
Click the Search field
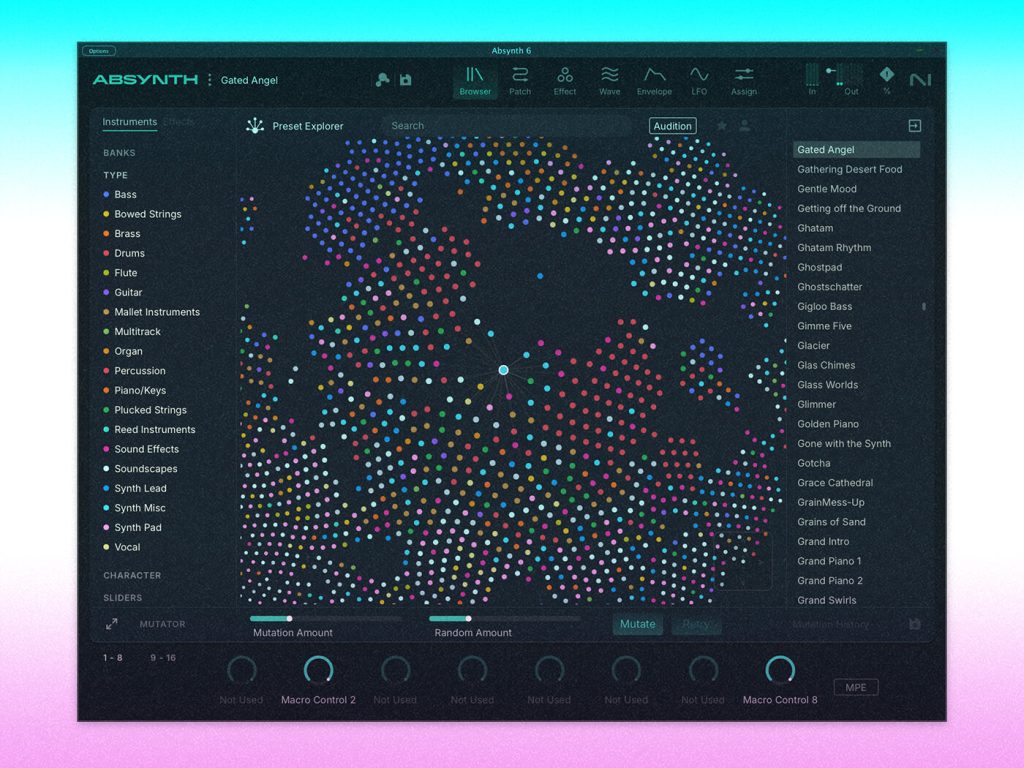tap(509, 125)
